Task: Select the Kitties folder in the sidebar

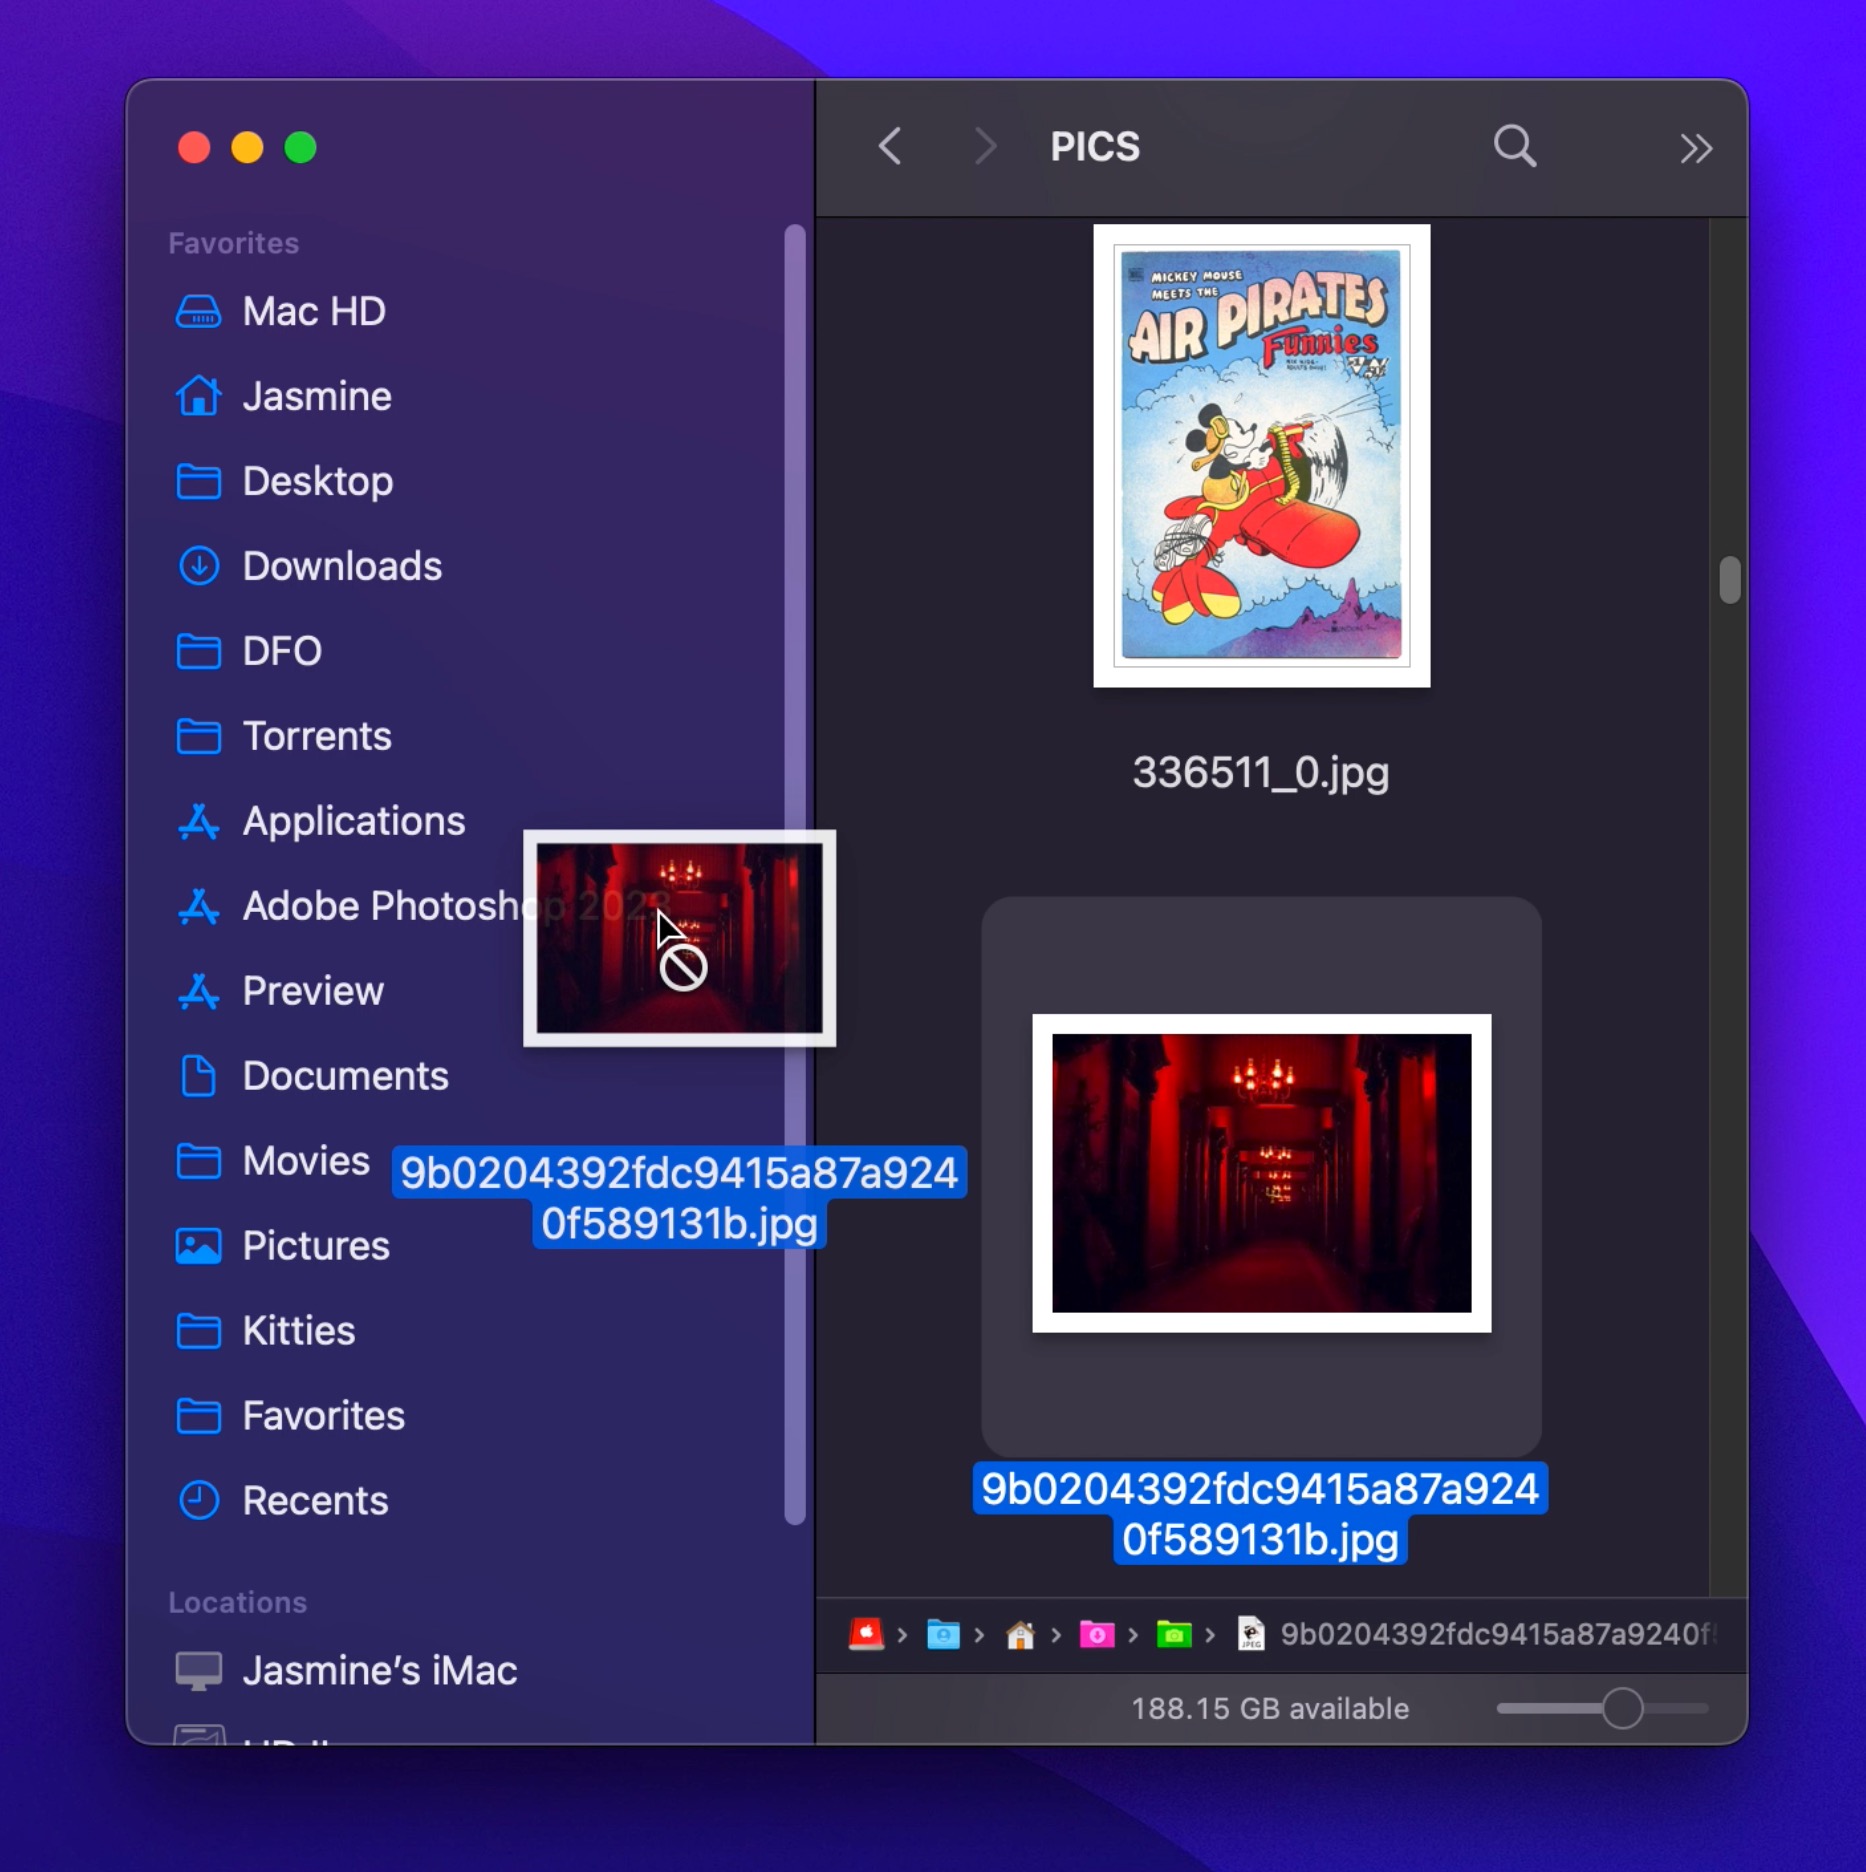Action: (265, 1331)
